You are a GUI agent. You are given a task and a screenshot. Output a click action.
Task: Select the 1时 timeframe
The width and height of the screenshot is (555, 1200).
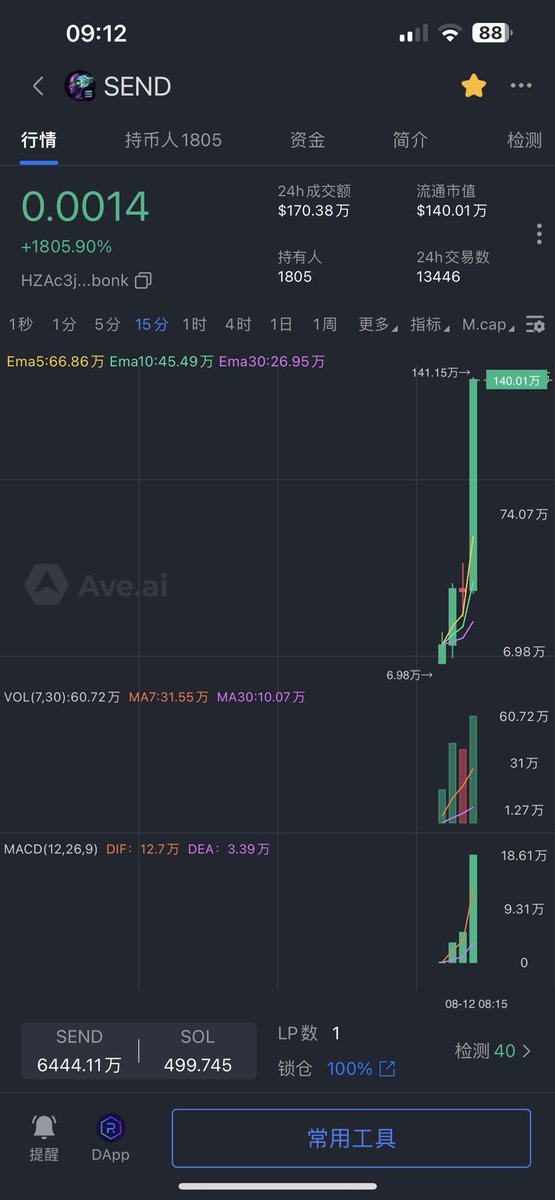(194, 324)
